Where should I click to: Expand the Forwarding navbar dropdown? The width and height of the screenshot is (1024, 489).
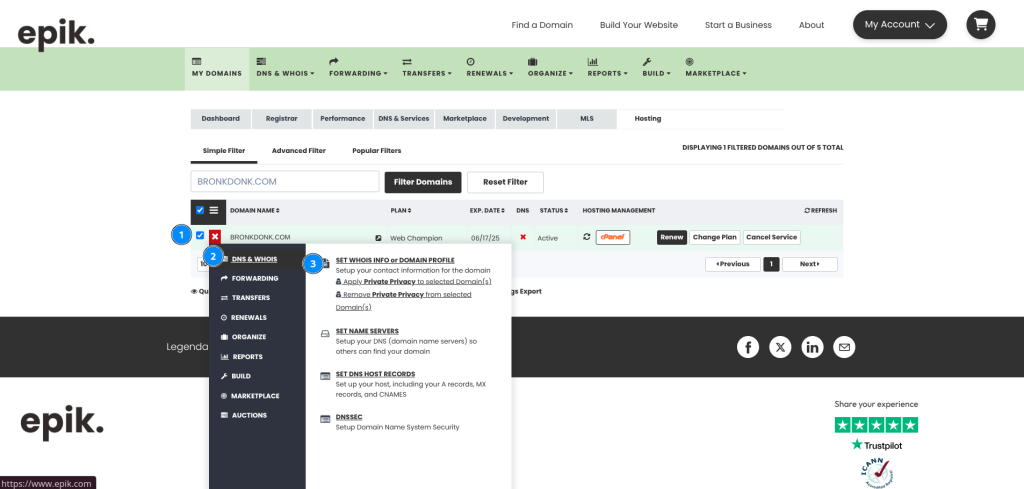click(359, 68)
